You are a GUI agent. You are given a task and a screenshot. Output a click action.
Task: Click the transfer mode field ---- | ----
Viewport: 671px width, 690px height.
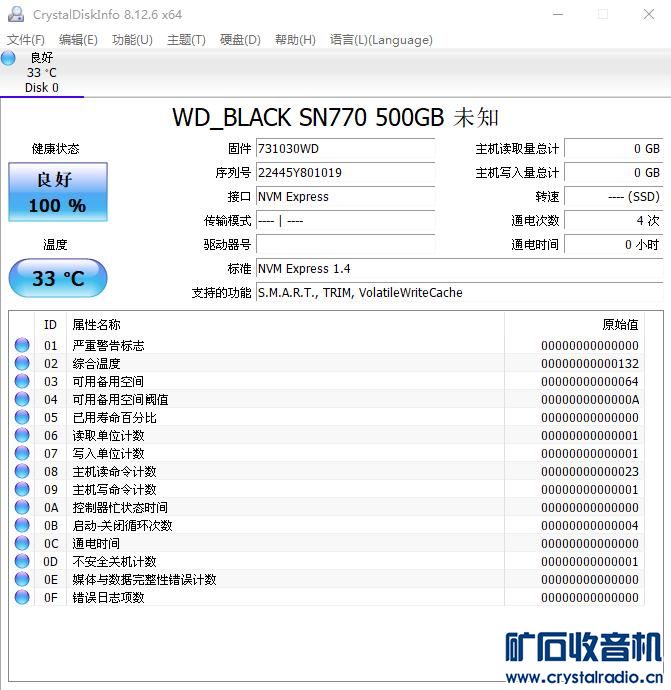point(345,220)
